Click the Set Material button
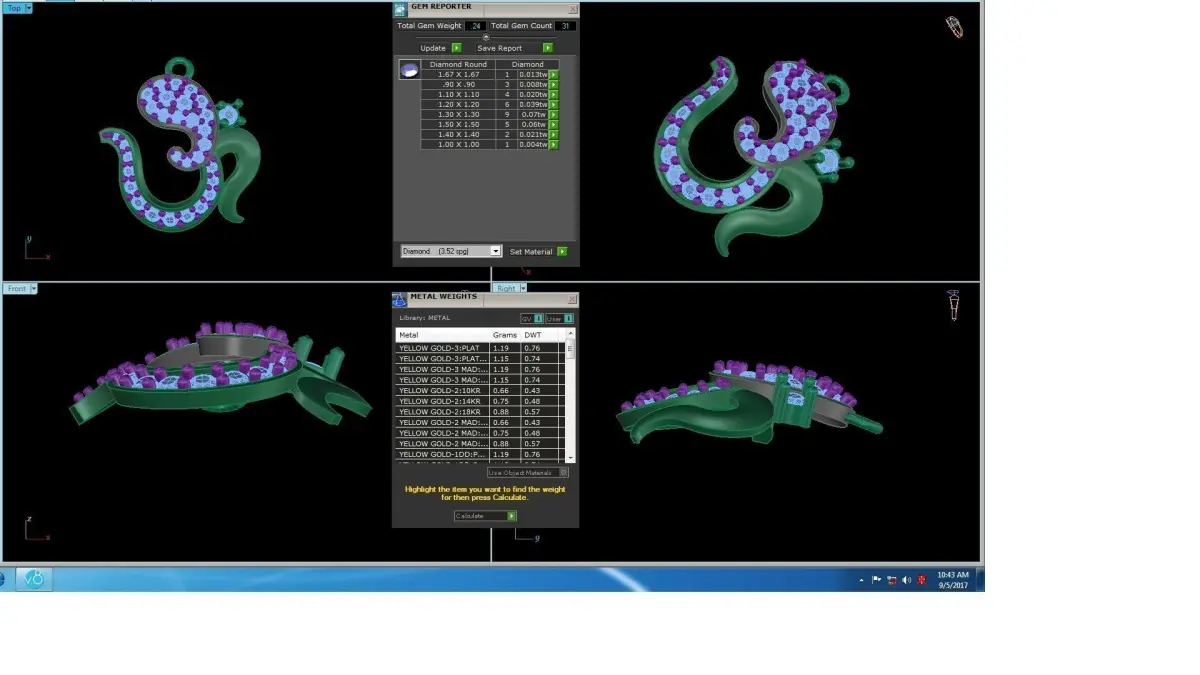 (x=531, y=252)
